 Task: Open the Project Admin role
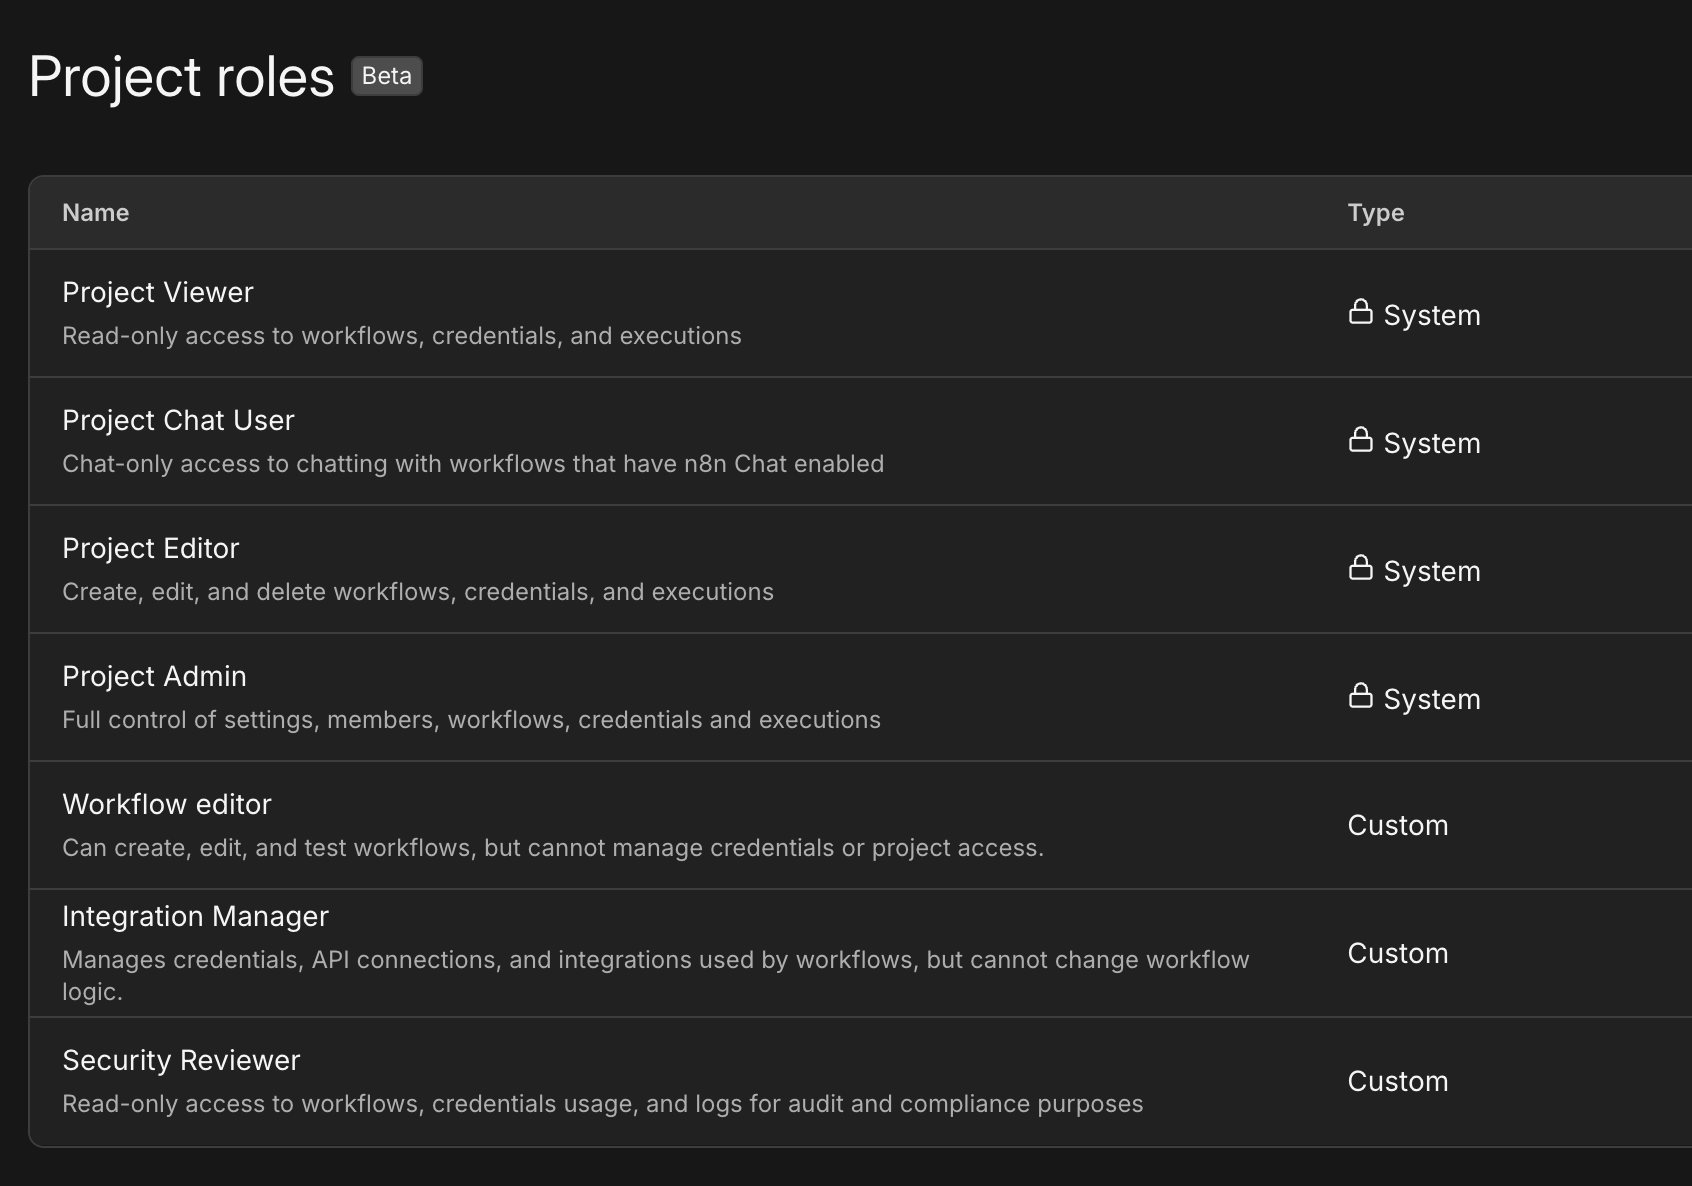154,676
